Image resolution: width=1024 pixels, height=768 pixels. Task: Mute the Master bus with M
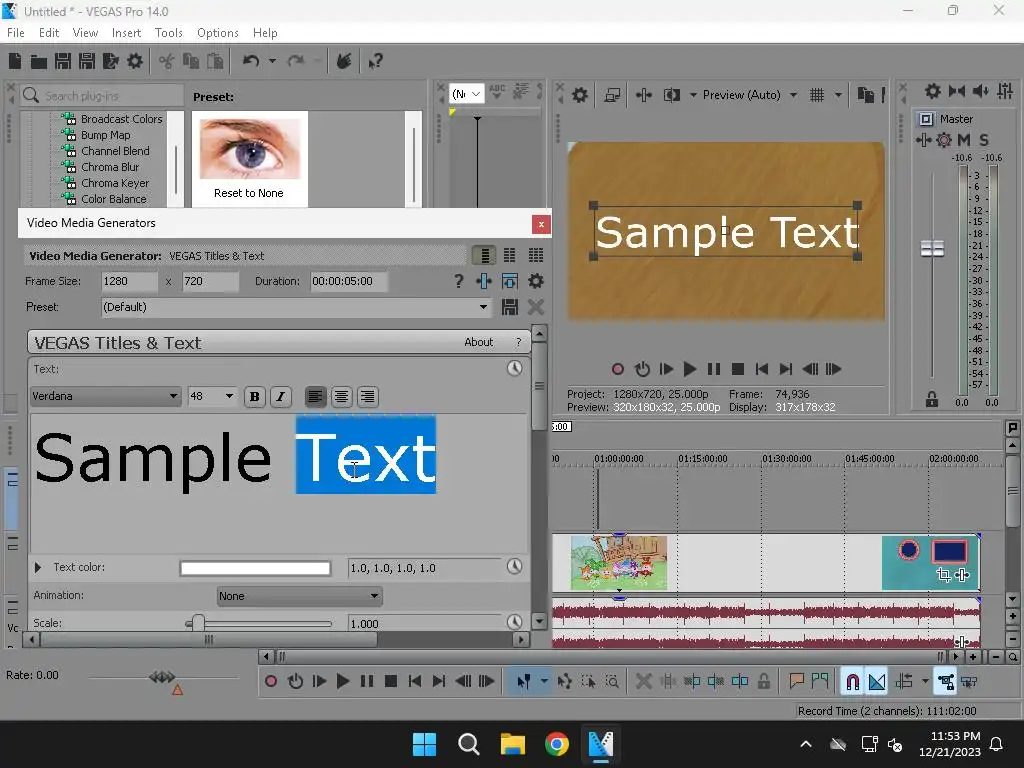(963, 140)
